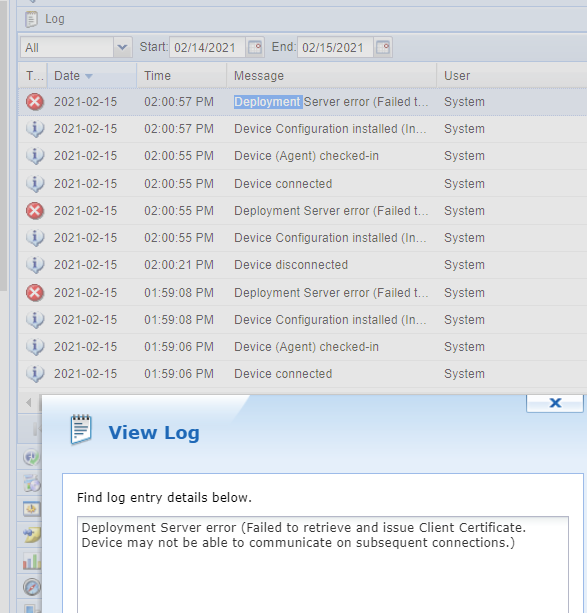Viewport: 587px width, 613px height.
Task: Click the 02:00:21 PM time cell
Action: (179, 265)
